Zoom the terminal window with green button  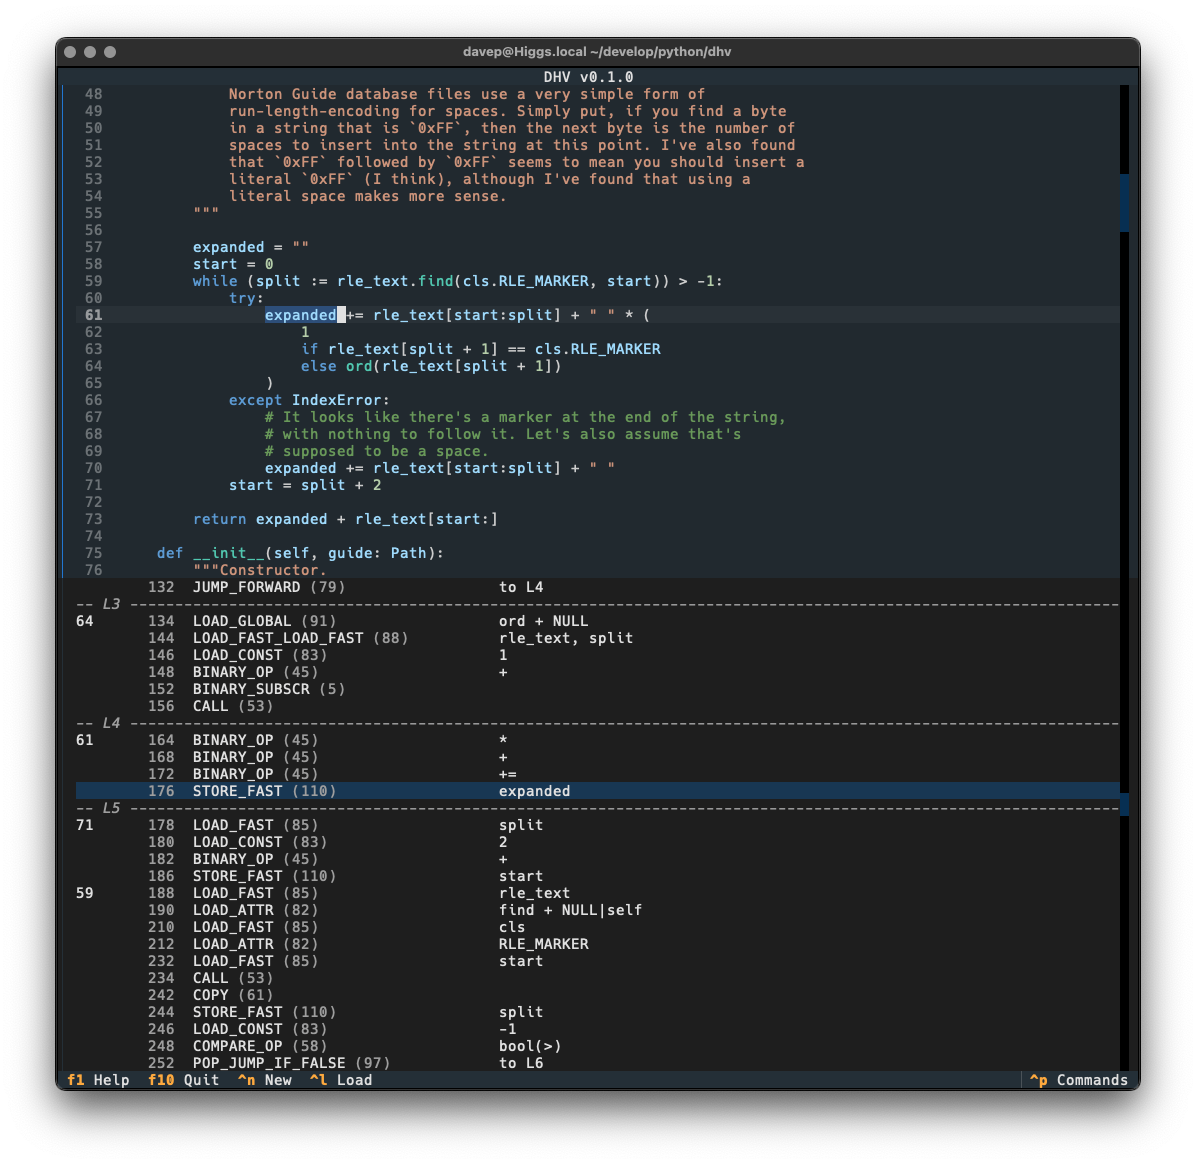click(110, 52)
